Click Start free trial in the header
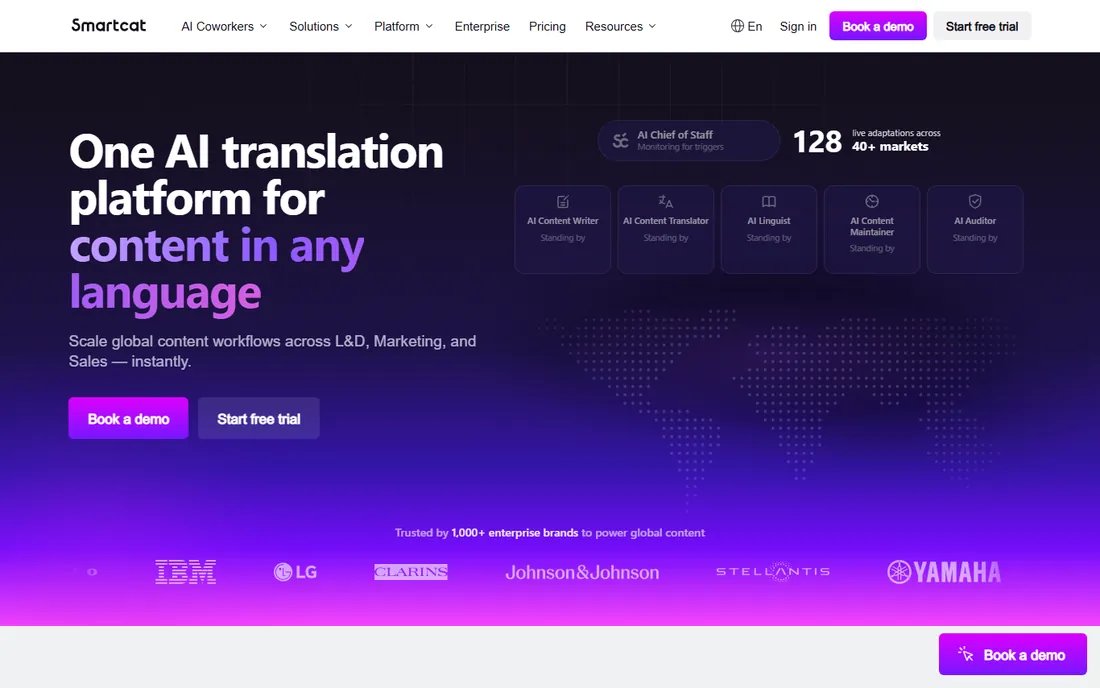This screenshot has width=1100, height=688. [x=981, y=26]
